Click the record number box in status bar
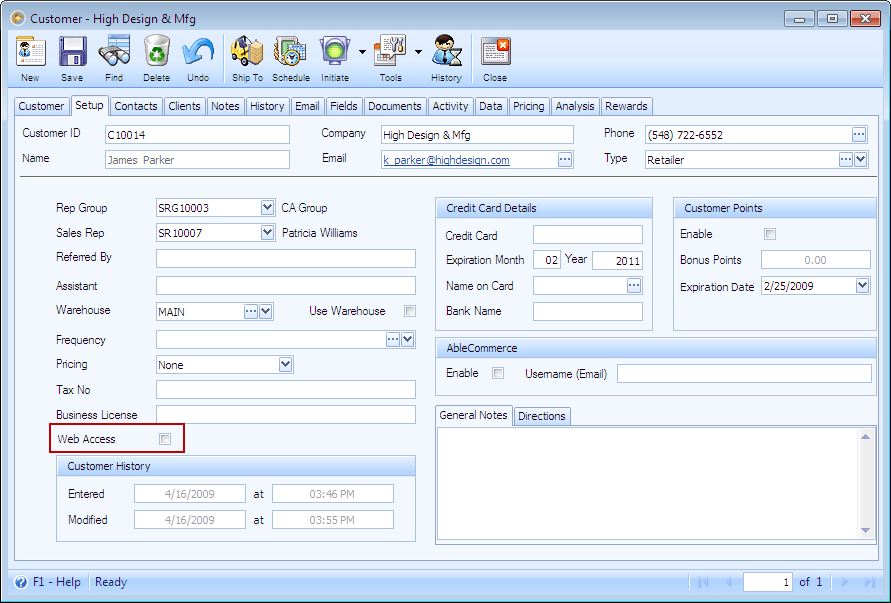891x603 pixels. pyautogui.click(x=768, y=582)
